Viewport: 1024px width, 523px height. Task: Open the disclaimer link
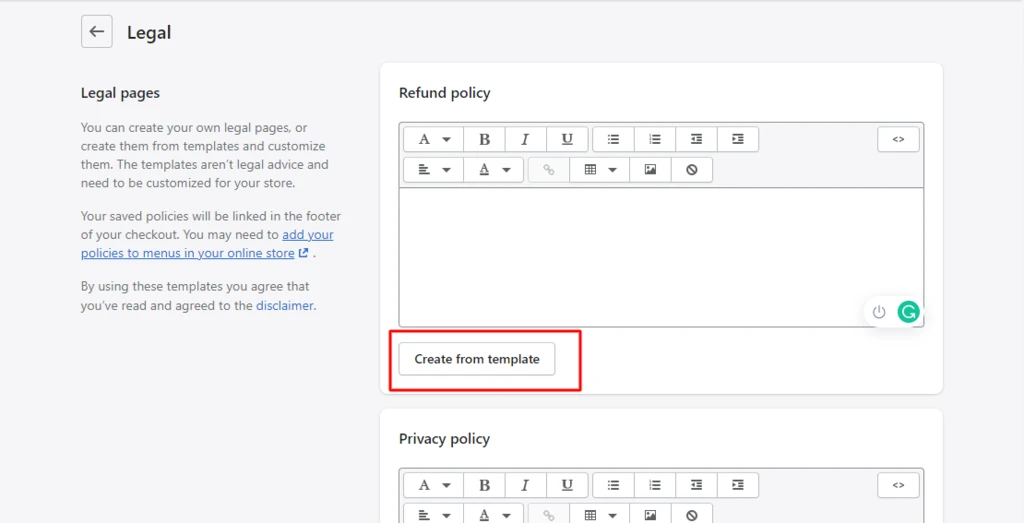click(x=285, y=305)
